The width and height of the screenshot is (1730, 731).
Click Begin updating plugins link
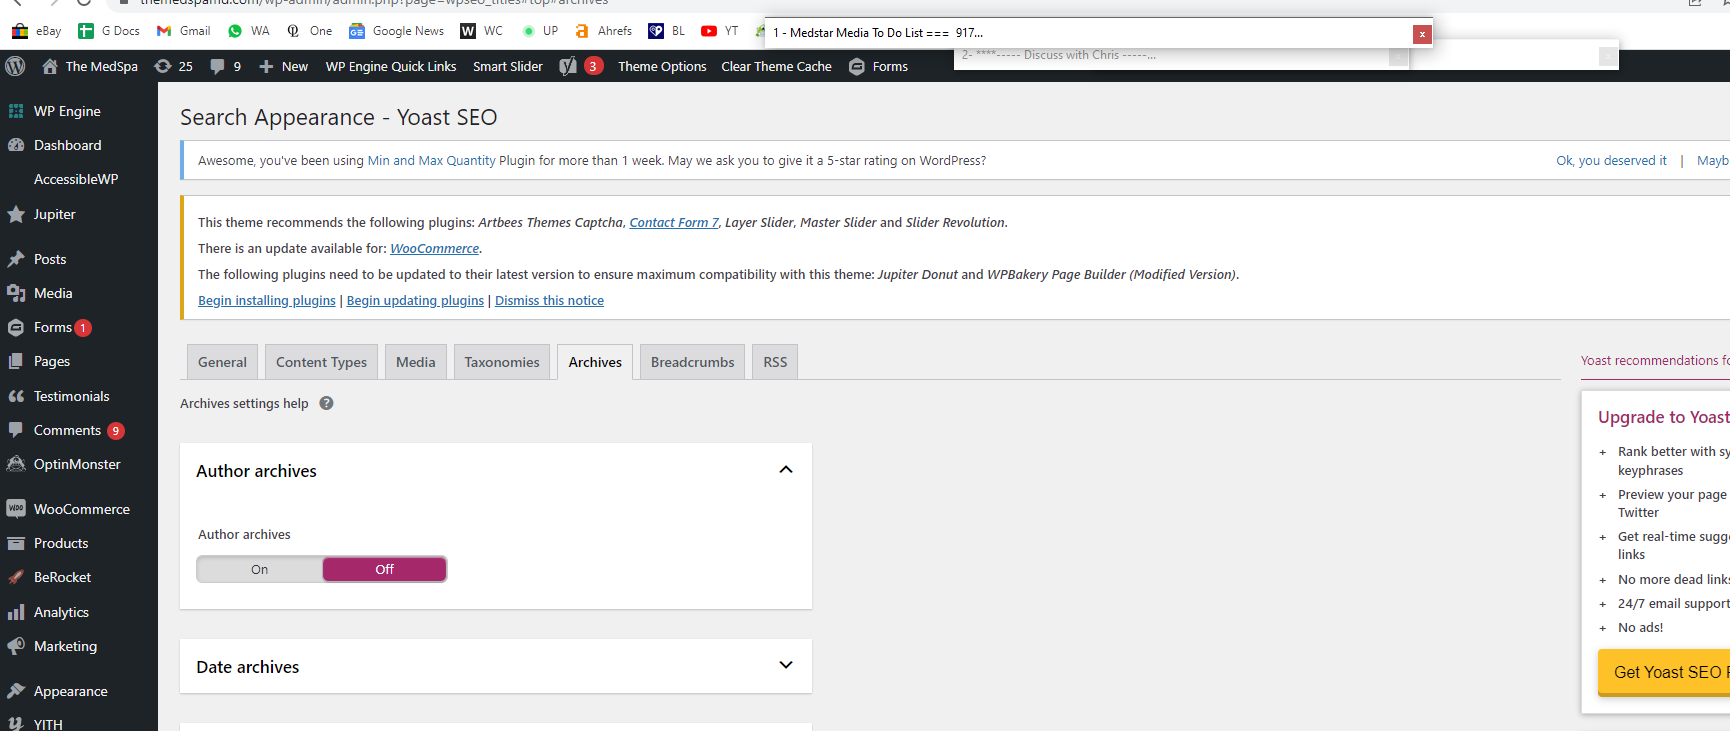415,300
